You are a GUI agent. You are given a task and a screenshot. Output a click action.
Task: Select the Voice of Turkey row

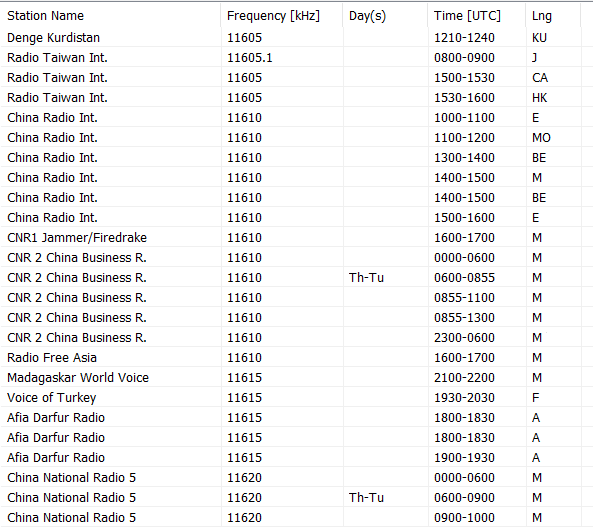pyautogui.click(x=290, y=398)
